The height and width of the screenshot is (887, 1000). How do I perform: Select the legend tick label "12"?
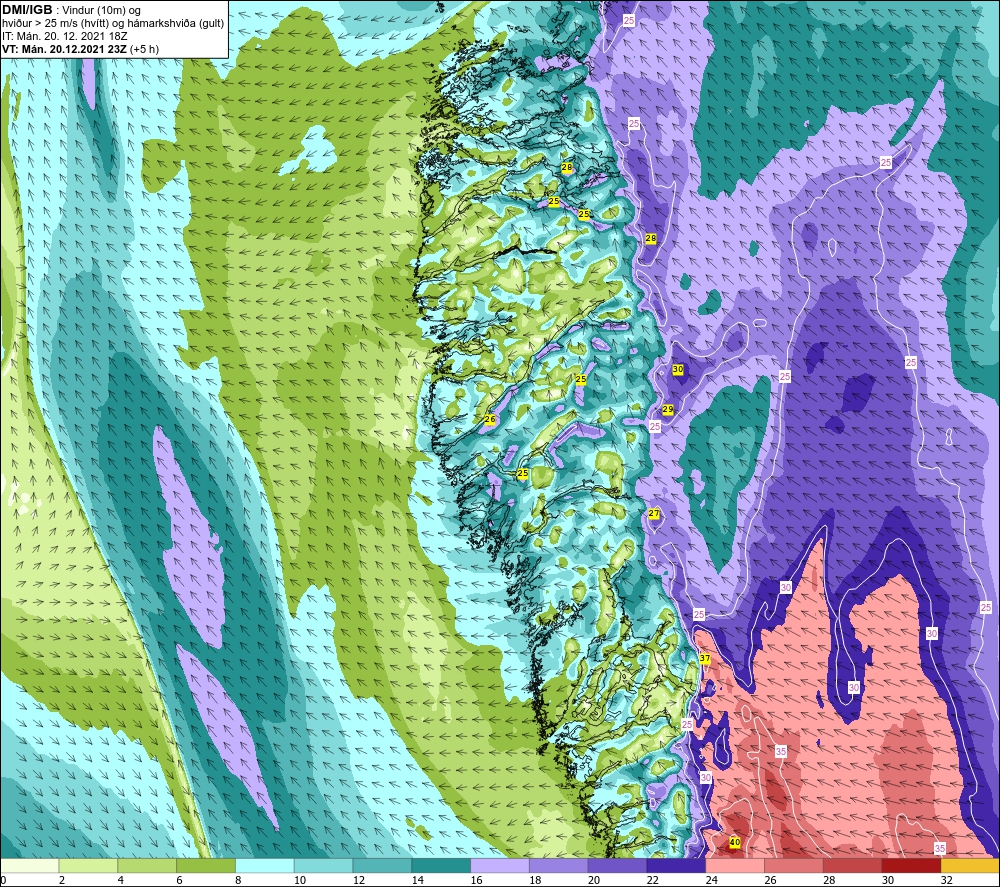tap(358, 880)
